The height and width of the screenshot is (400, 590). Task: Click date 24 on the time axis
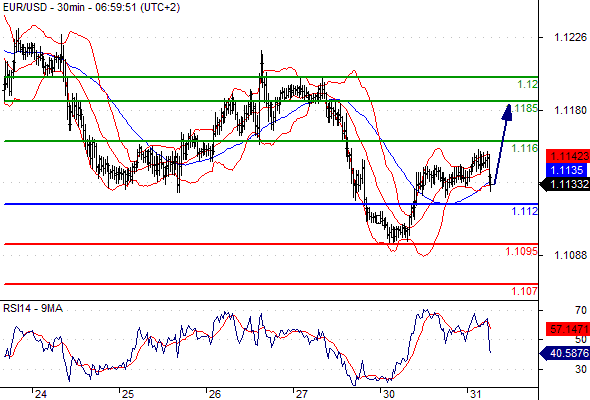coord(41,394)
